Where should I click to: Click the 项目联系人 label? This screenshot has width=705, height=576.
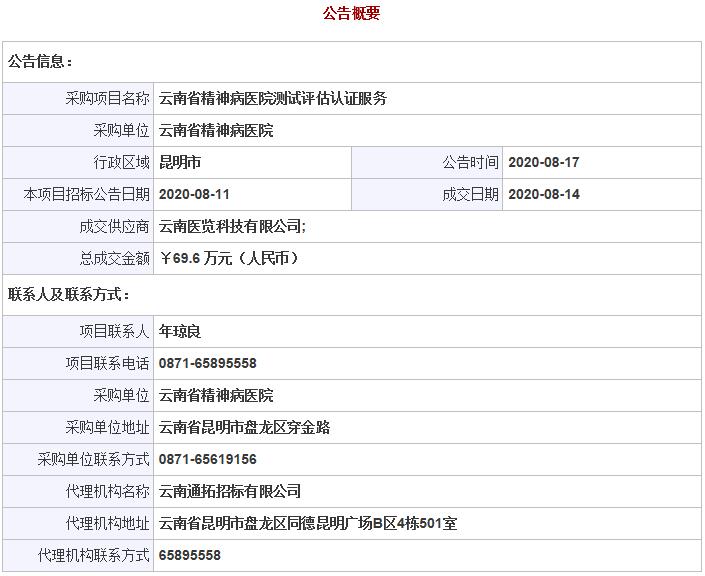[x=114, y=331]
